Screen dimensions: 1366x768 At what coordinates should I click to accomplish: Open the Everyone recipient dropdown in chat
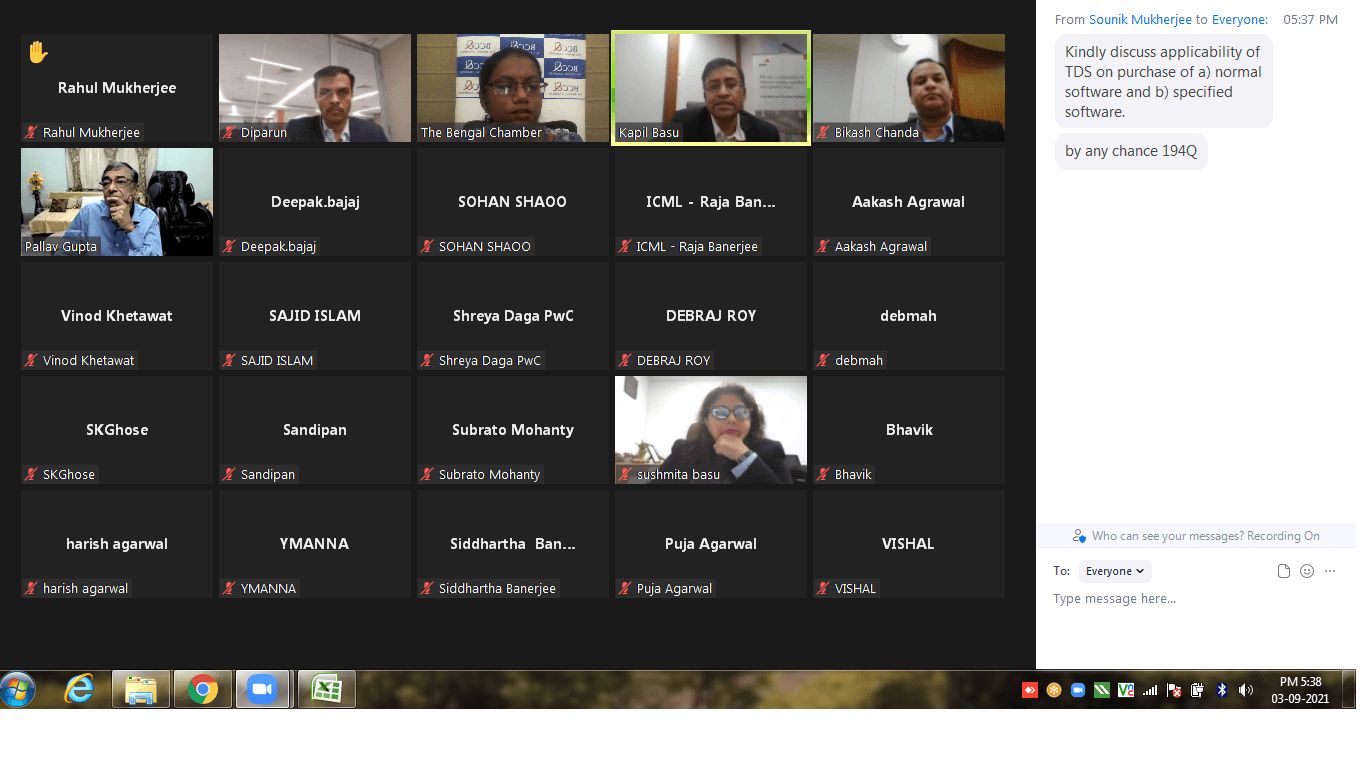(1115, 571)
